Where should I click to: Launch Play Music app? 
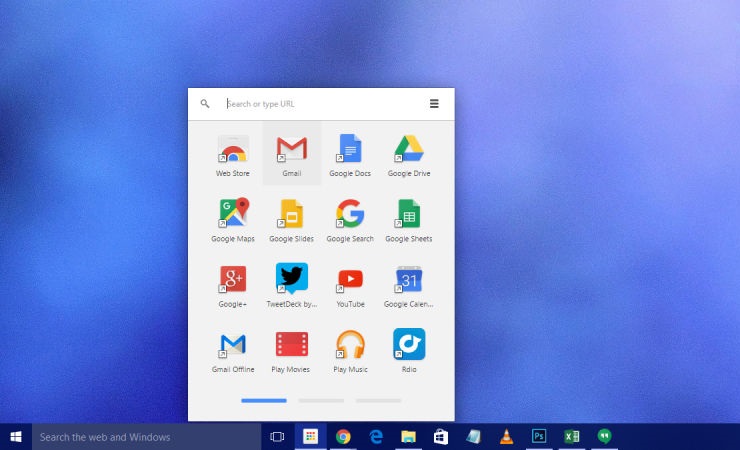click(x=350, y=351)
